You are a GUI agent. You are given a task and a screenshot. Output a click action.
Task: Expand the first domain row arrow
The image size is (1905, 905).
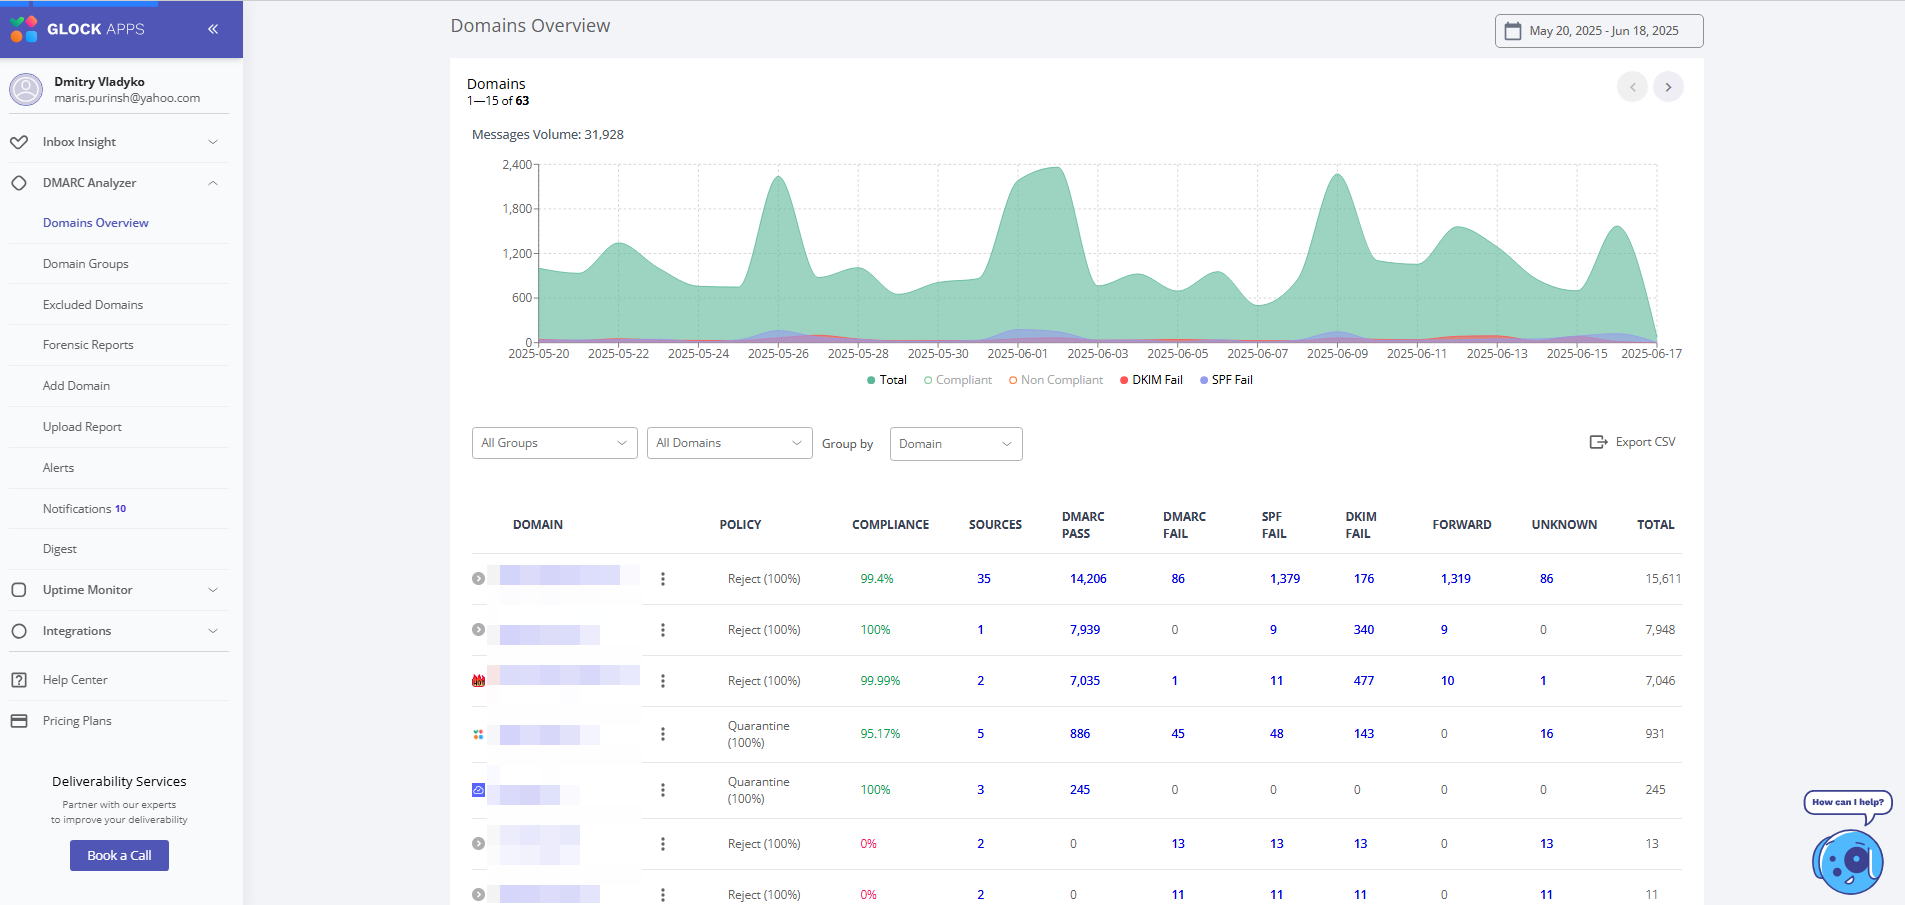(479, 579)
